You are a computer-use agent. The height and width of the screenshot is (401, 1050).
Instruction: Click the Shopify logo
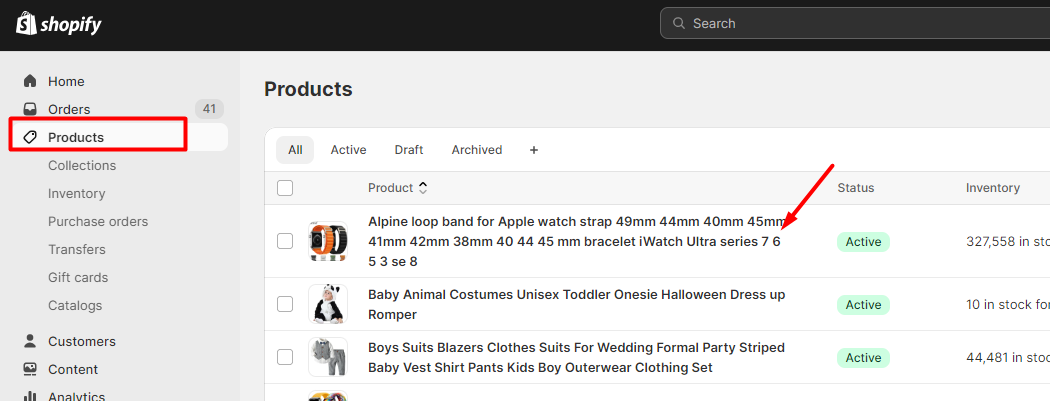(x=59, y=24)
